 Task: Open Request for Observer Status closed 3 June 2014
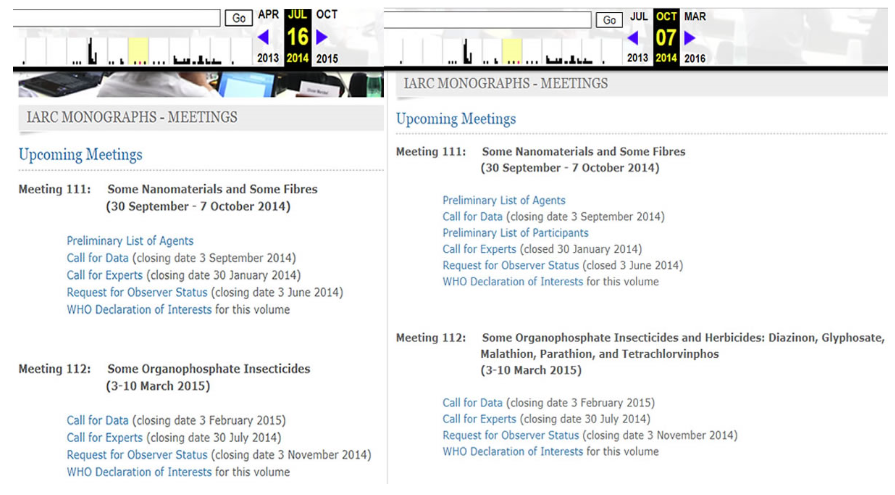click(x=511, y=265)
